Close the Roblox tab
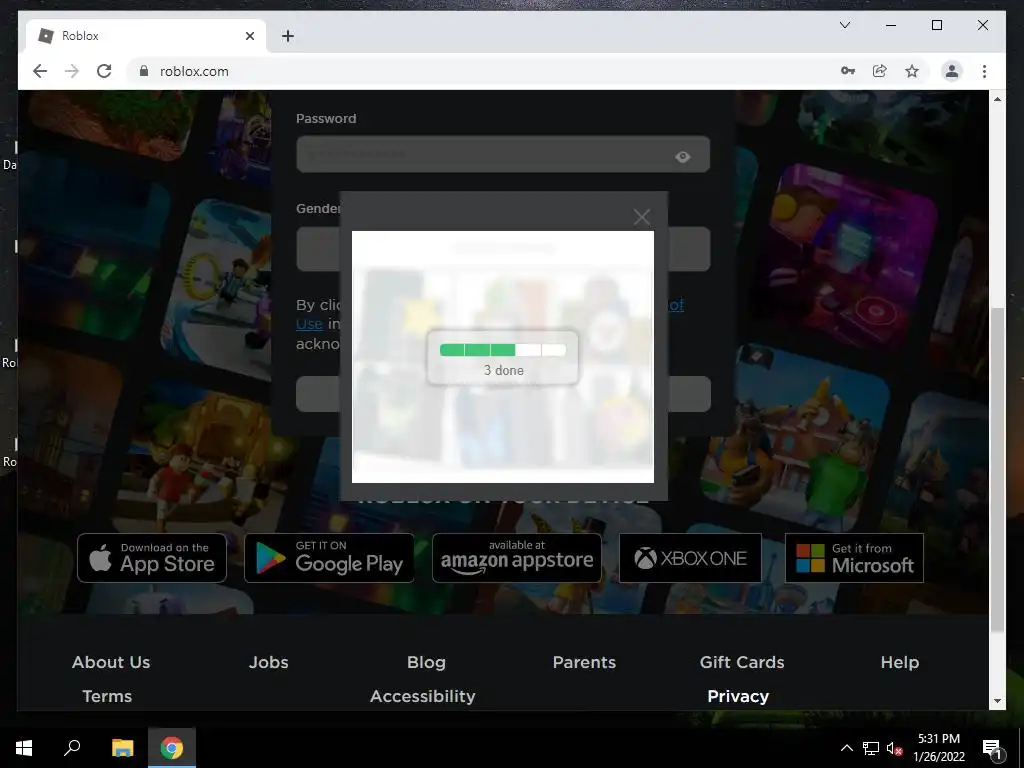 tap(249, 36)
